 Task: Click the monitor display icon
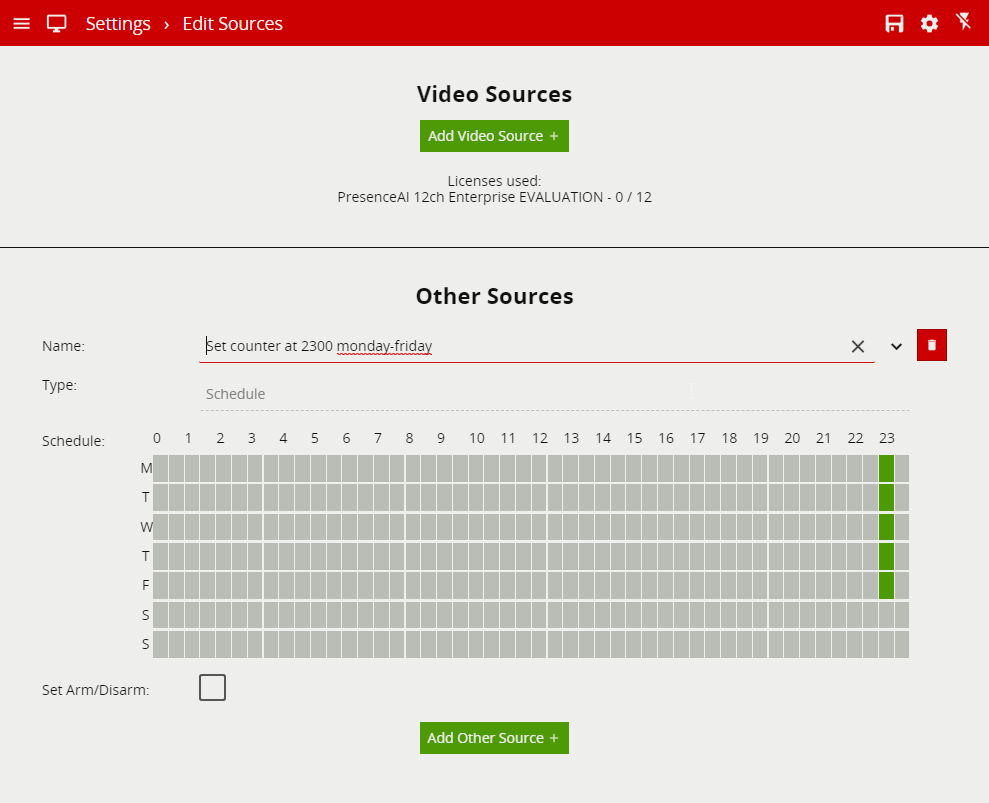pos(56,23)
